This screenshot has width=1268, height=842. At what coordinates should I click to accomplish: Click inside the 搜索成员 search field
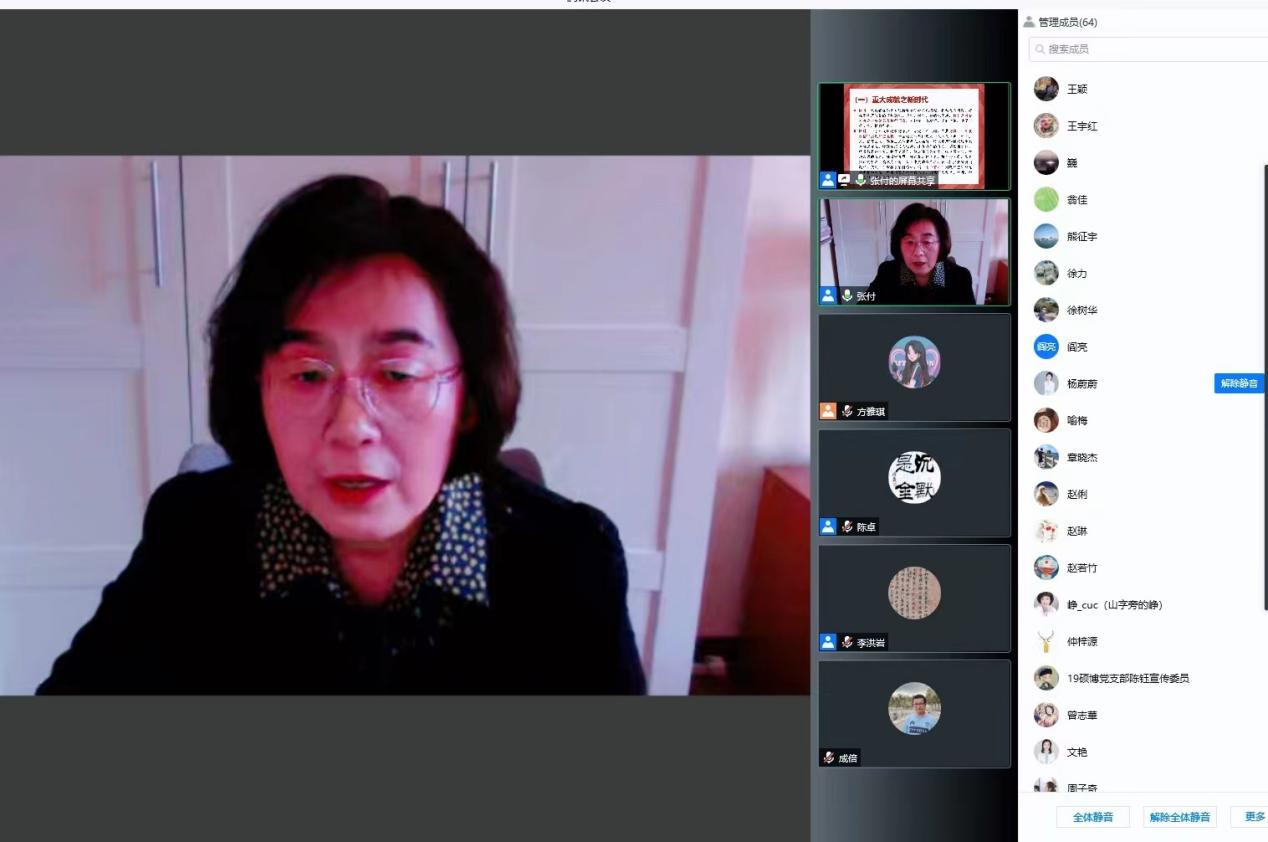pos(1150,49)
